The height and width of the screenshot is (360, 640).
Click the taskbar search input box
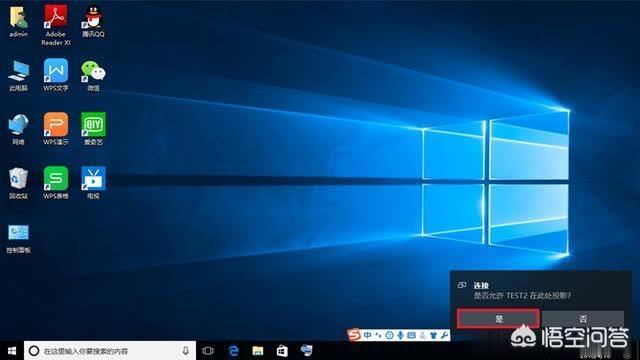click(110, 351)
